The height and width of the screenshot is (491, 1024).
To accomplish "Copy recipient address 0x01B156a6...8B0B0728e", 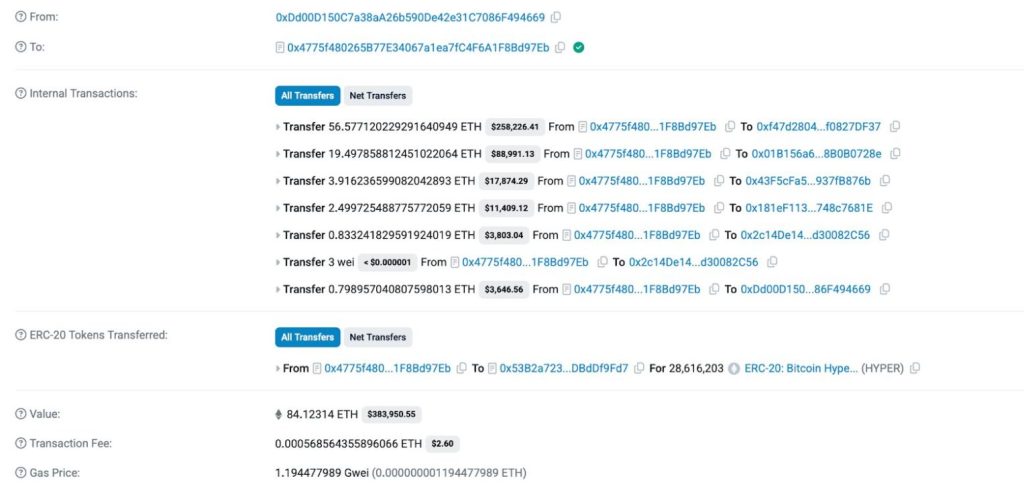I will [x=896, y=154].
